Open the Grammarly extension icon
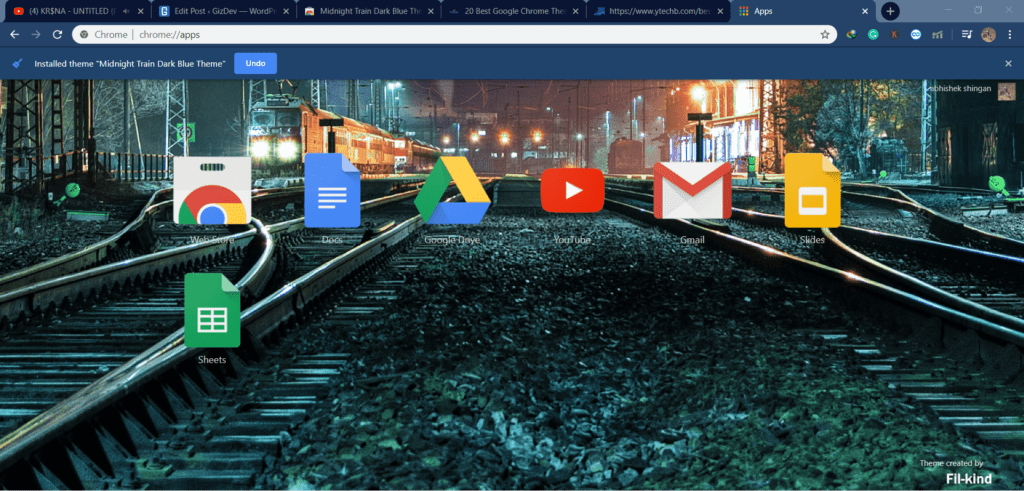Image resolution: width=1024 pixels, height=491 pixels. click(873, 35)
